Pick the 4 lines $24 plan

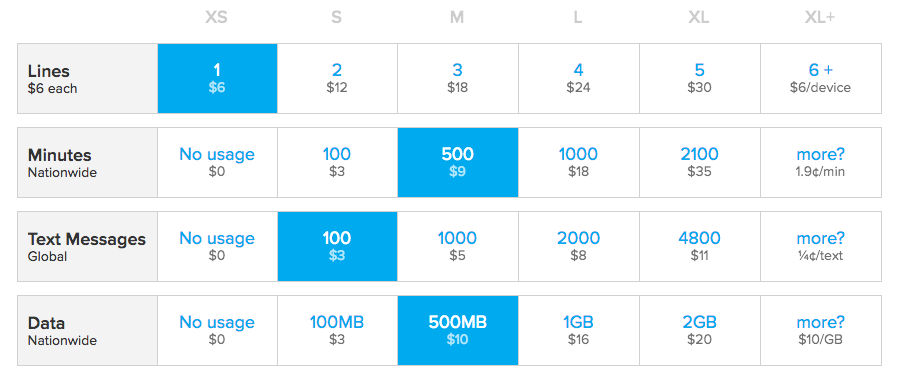point(578,78)
